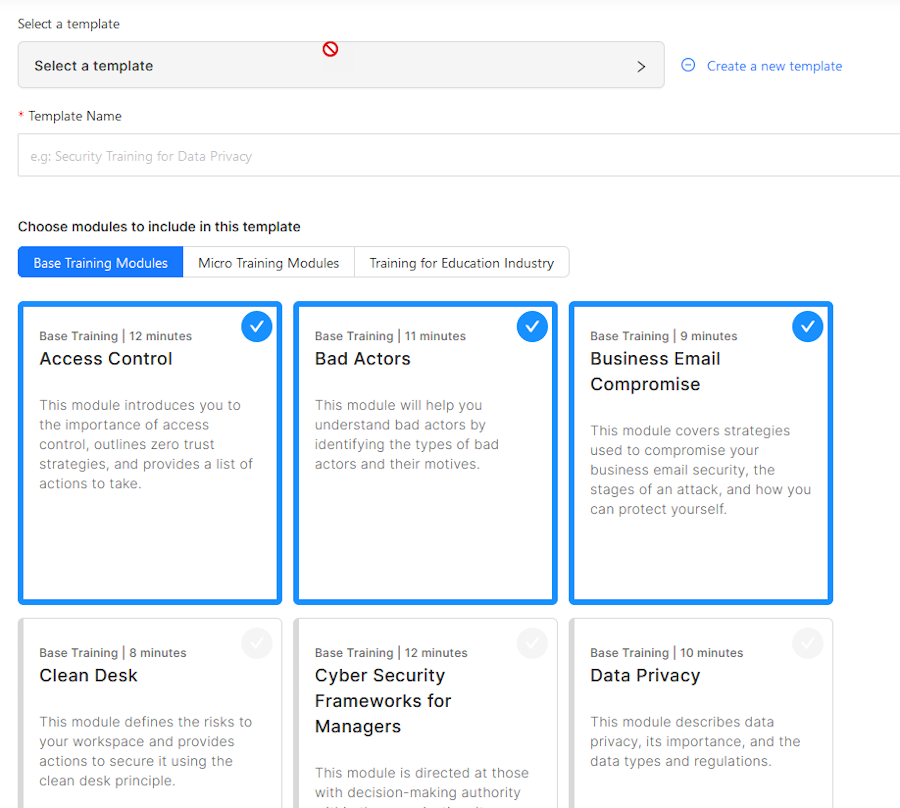Uncheck the Business Email Compromise checkmark
900x808 pixels.
(808, 327)
